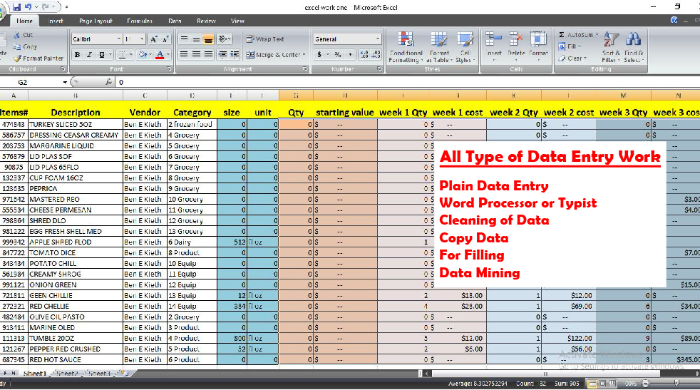Screen dimensions: 700x390
Task: Open the Insert Function button
Action: click(108, 82)
